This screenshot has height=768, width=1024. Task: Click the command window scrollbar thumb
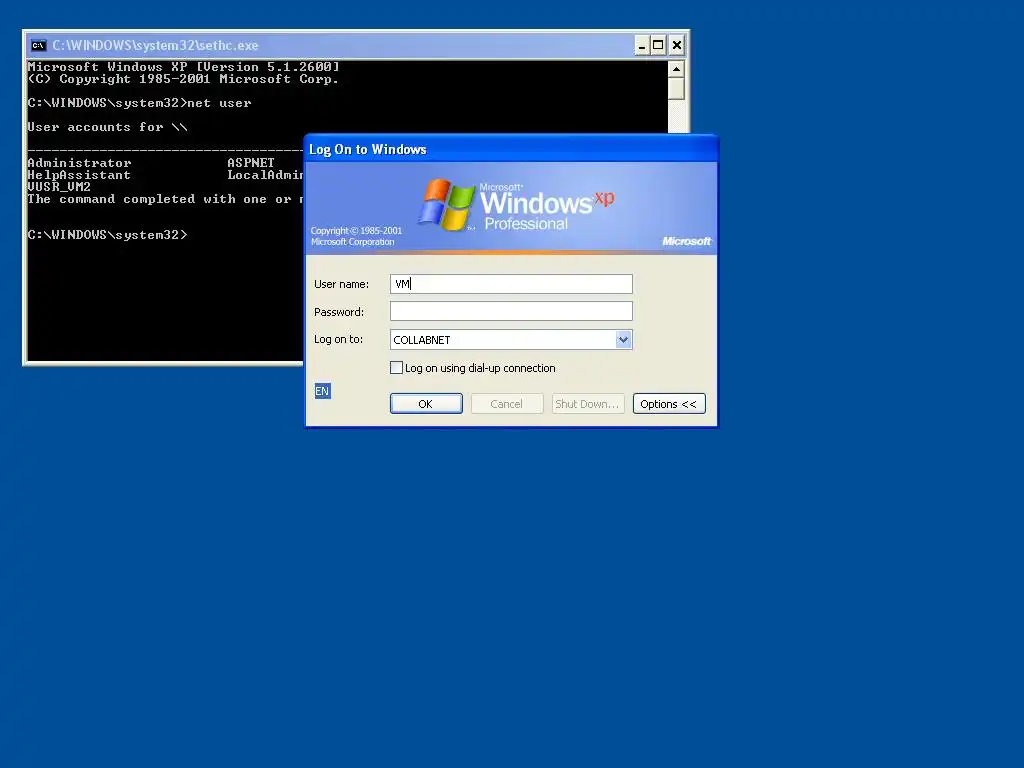pyautogui.click(x=677, y=88)
